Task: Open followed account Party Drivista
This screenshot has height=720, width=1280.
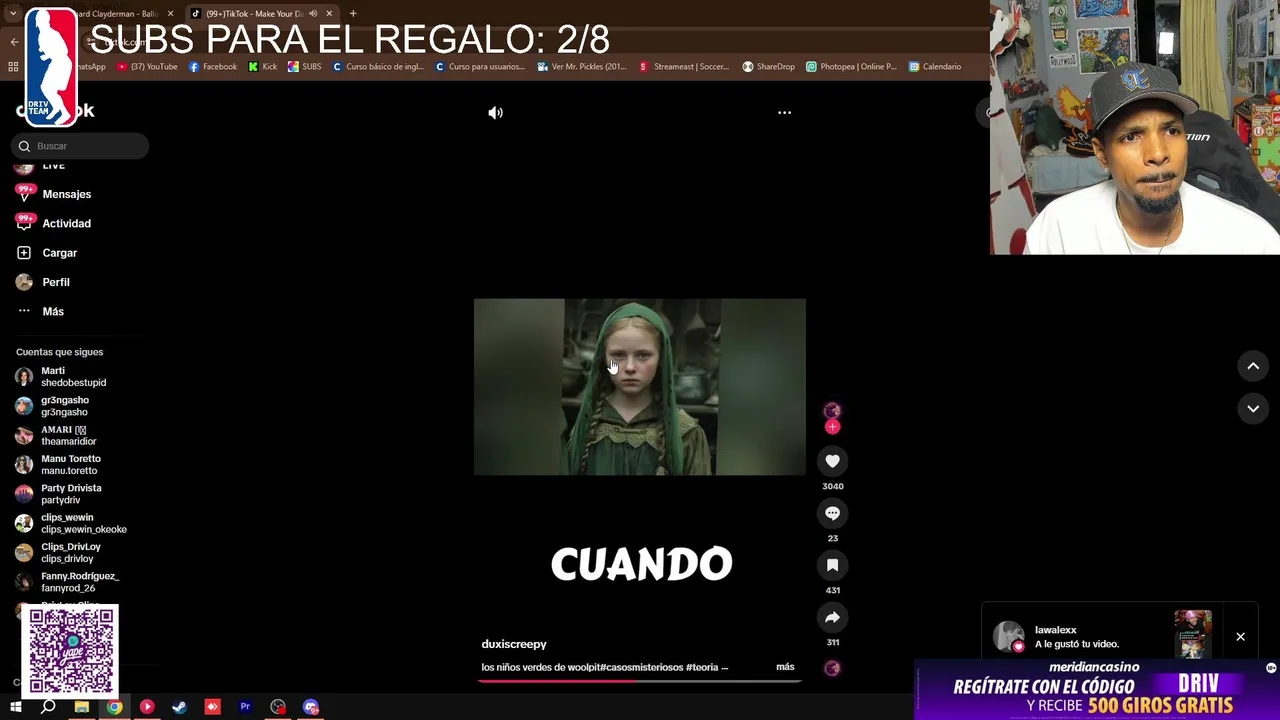Action: 59,494
